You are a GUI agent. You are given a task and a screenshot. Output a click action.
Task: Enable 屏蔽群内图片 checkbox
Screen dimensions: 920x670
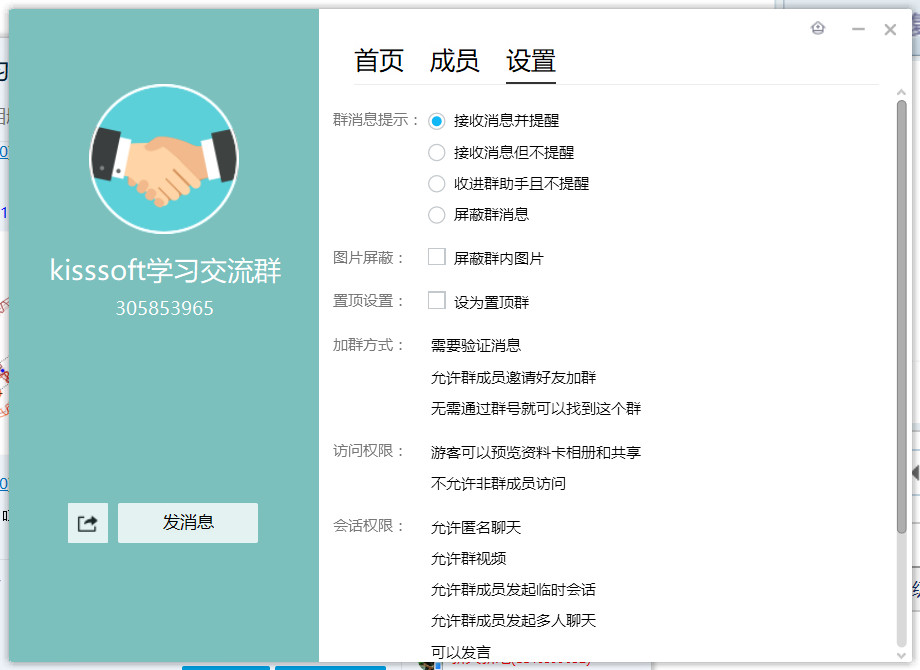click(437, 257)
